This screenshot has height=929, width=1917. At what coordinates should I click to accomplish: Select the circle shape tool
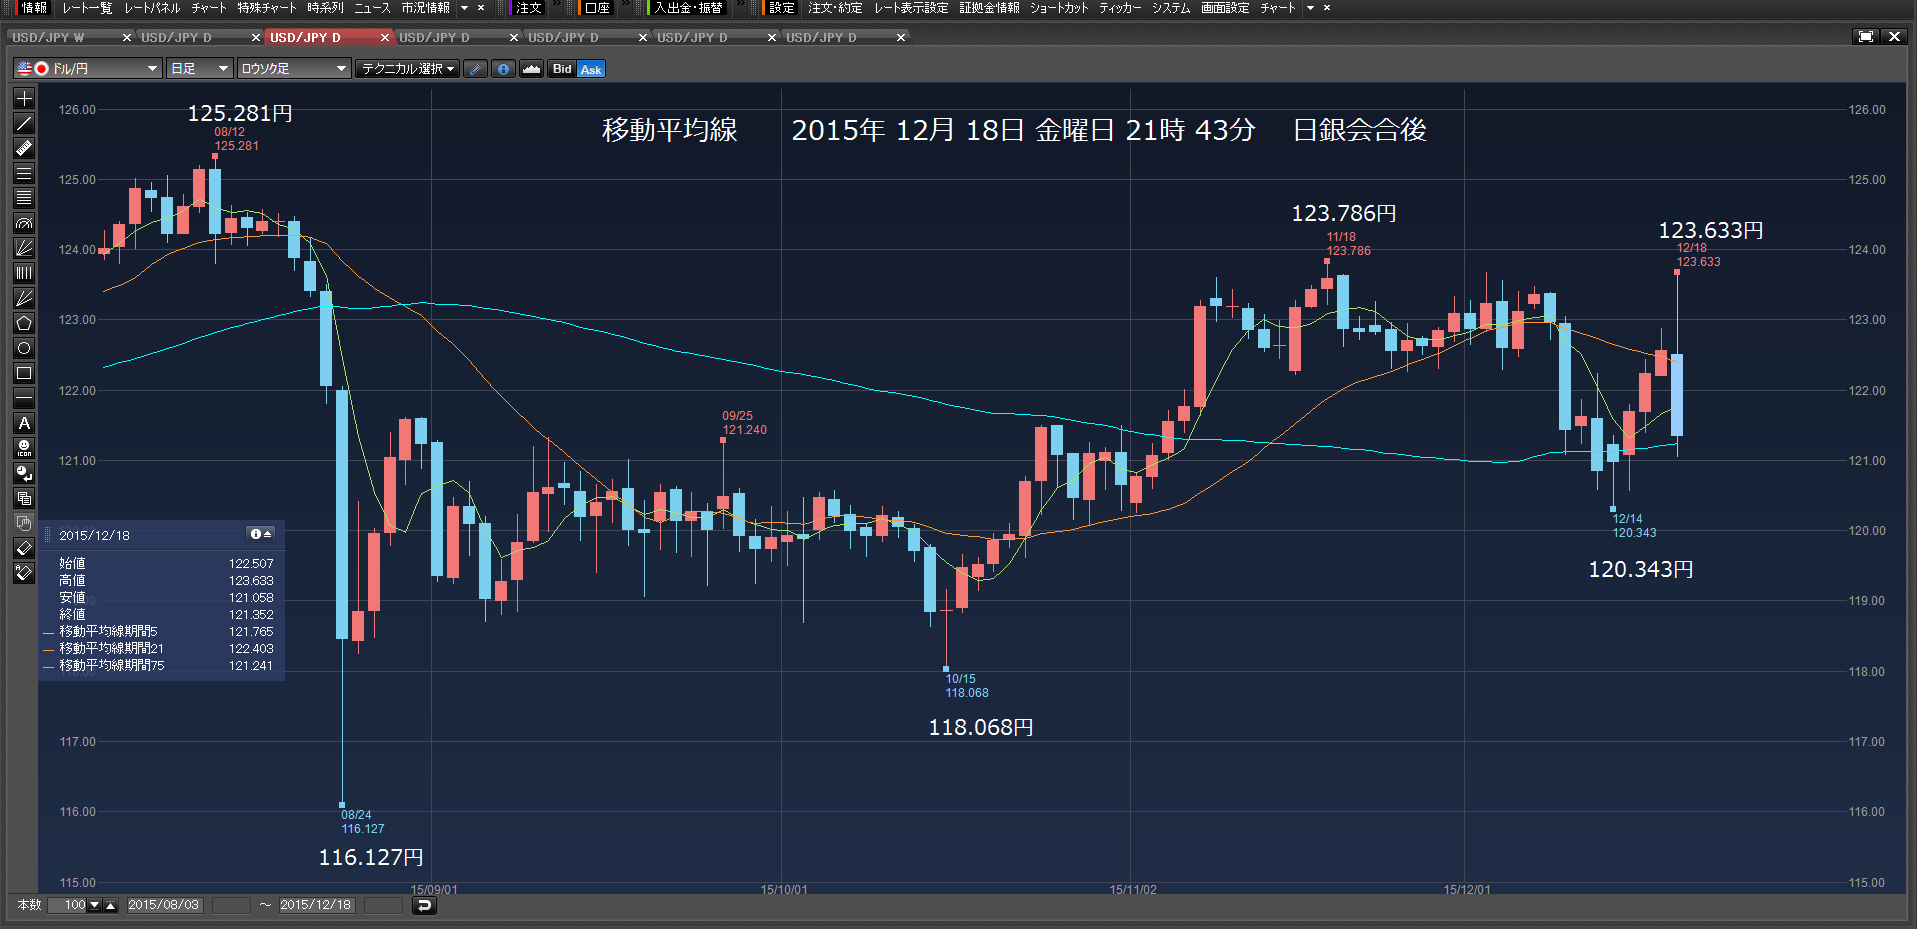(x=24, y=348)
